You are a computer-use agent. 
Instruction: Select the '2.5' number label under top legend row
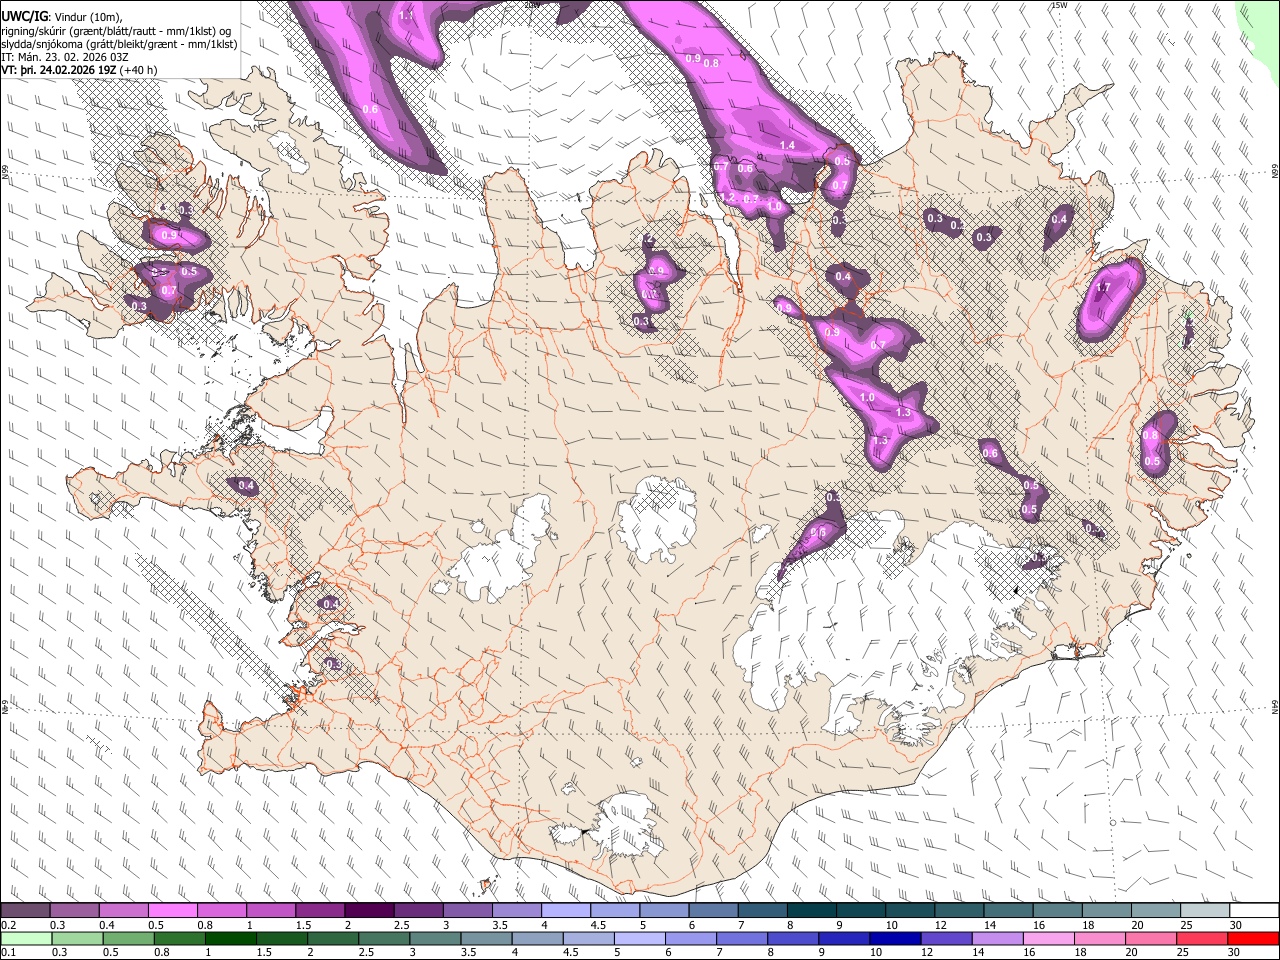[401, 925]
